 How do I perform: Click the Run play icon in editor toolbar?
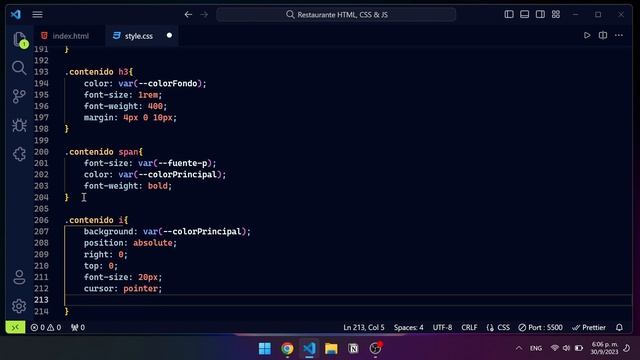pos(587,36)
